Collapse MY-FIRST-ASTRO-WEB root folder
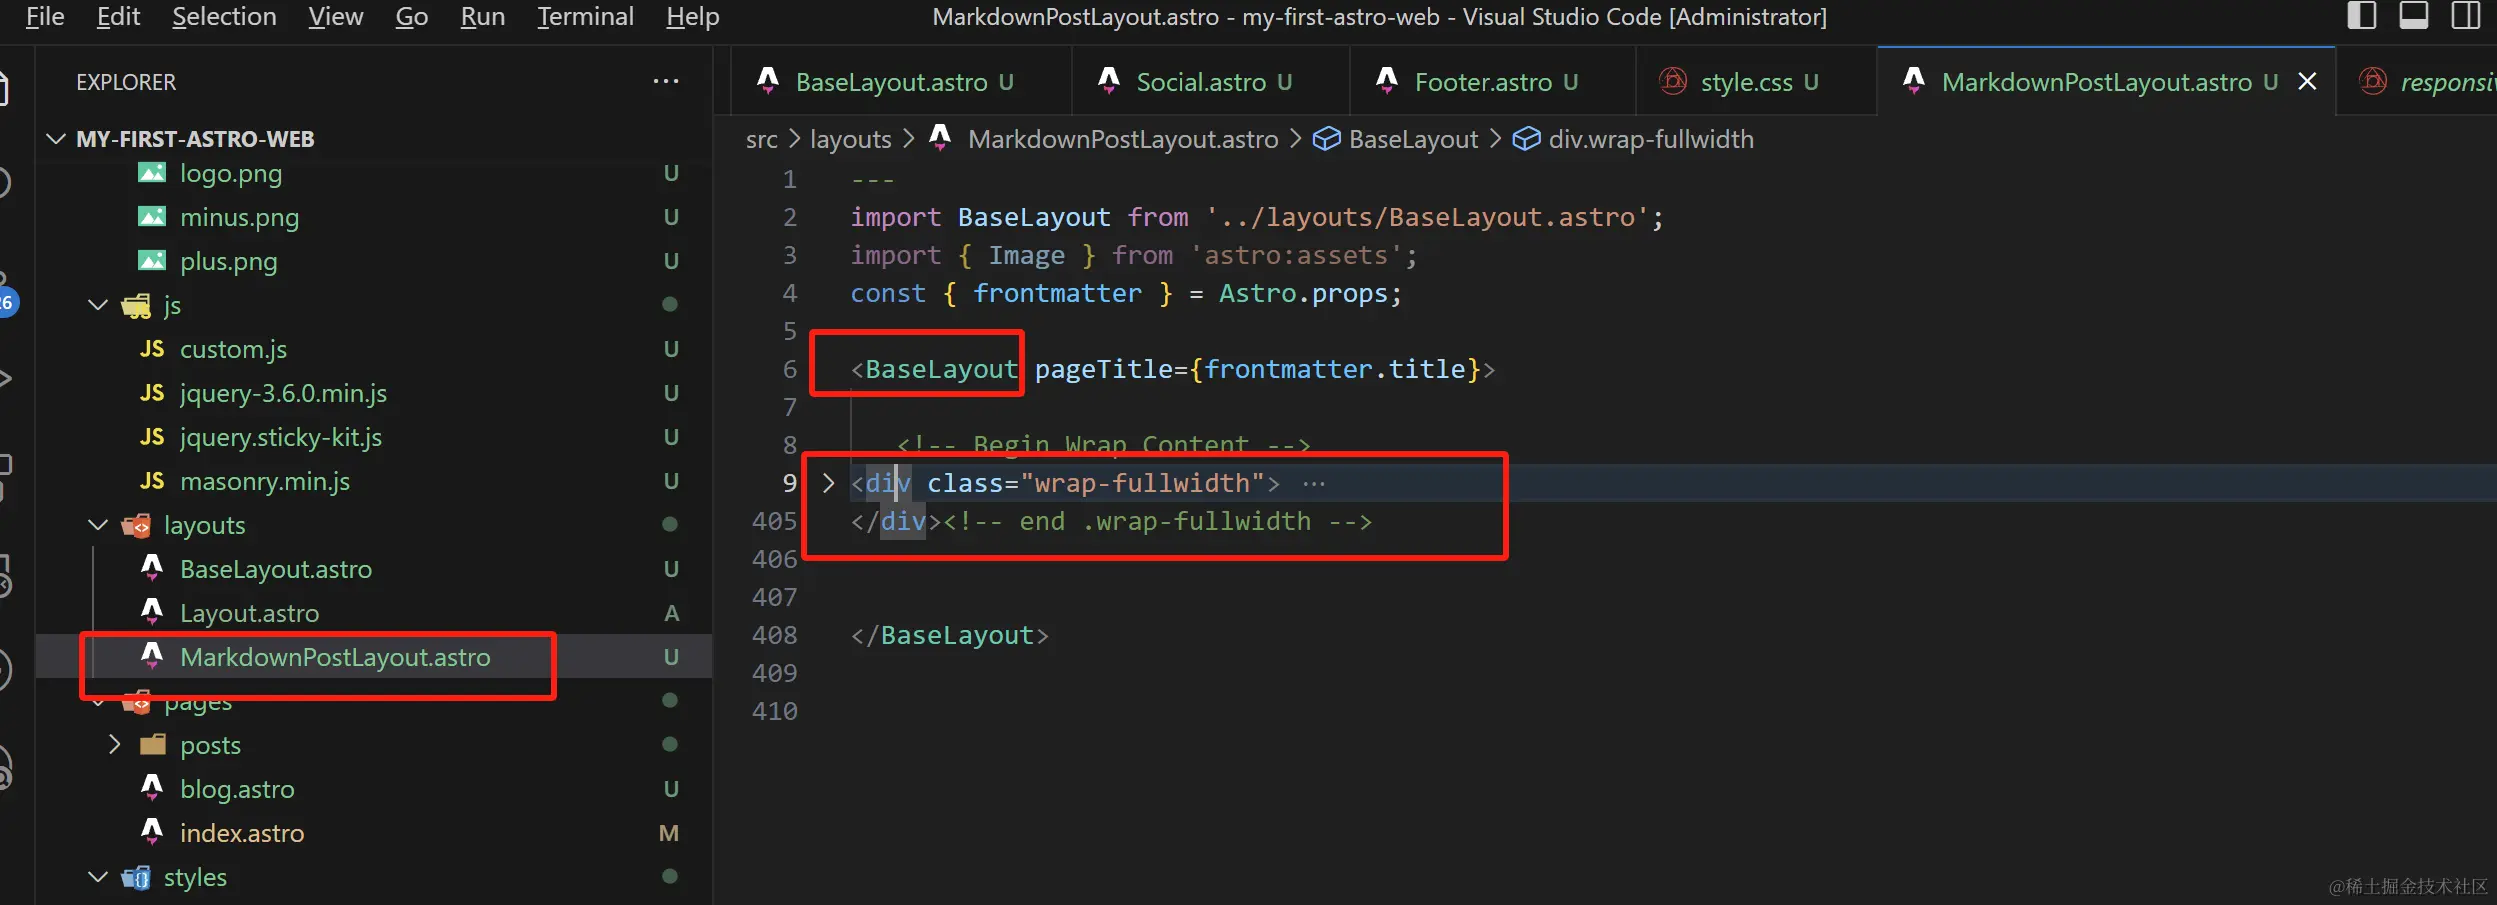 click(57, 139)
